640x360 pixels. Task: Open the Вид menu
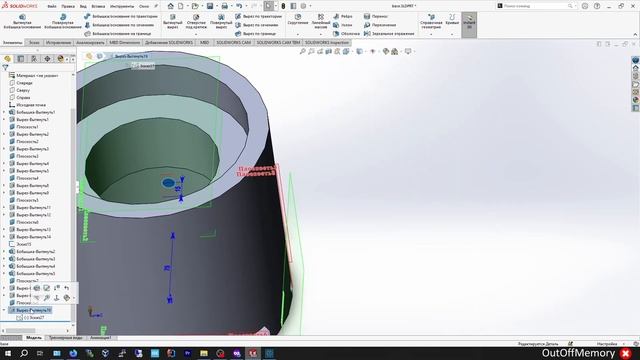83,6
